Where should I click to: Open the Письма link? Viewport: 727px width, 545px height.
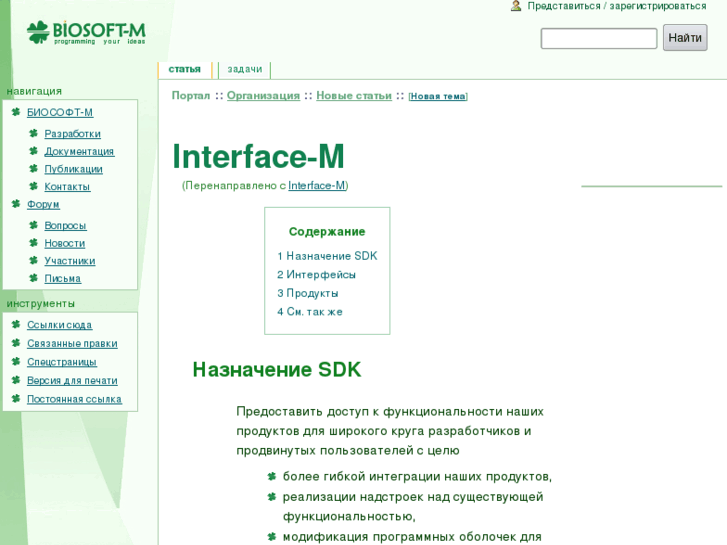63,278
